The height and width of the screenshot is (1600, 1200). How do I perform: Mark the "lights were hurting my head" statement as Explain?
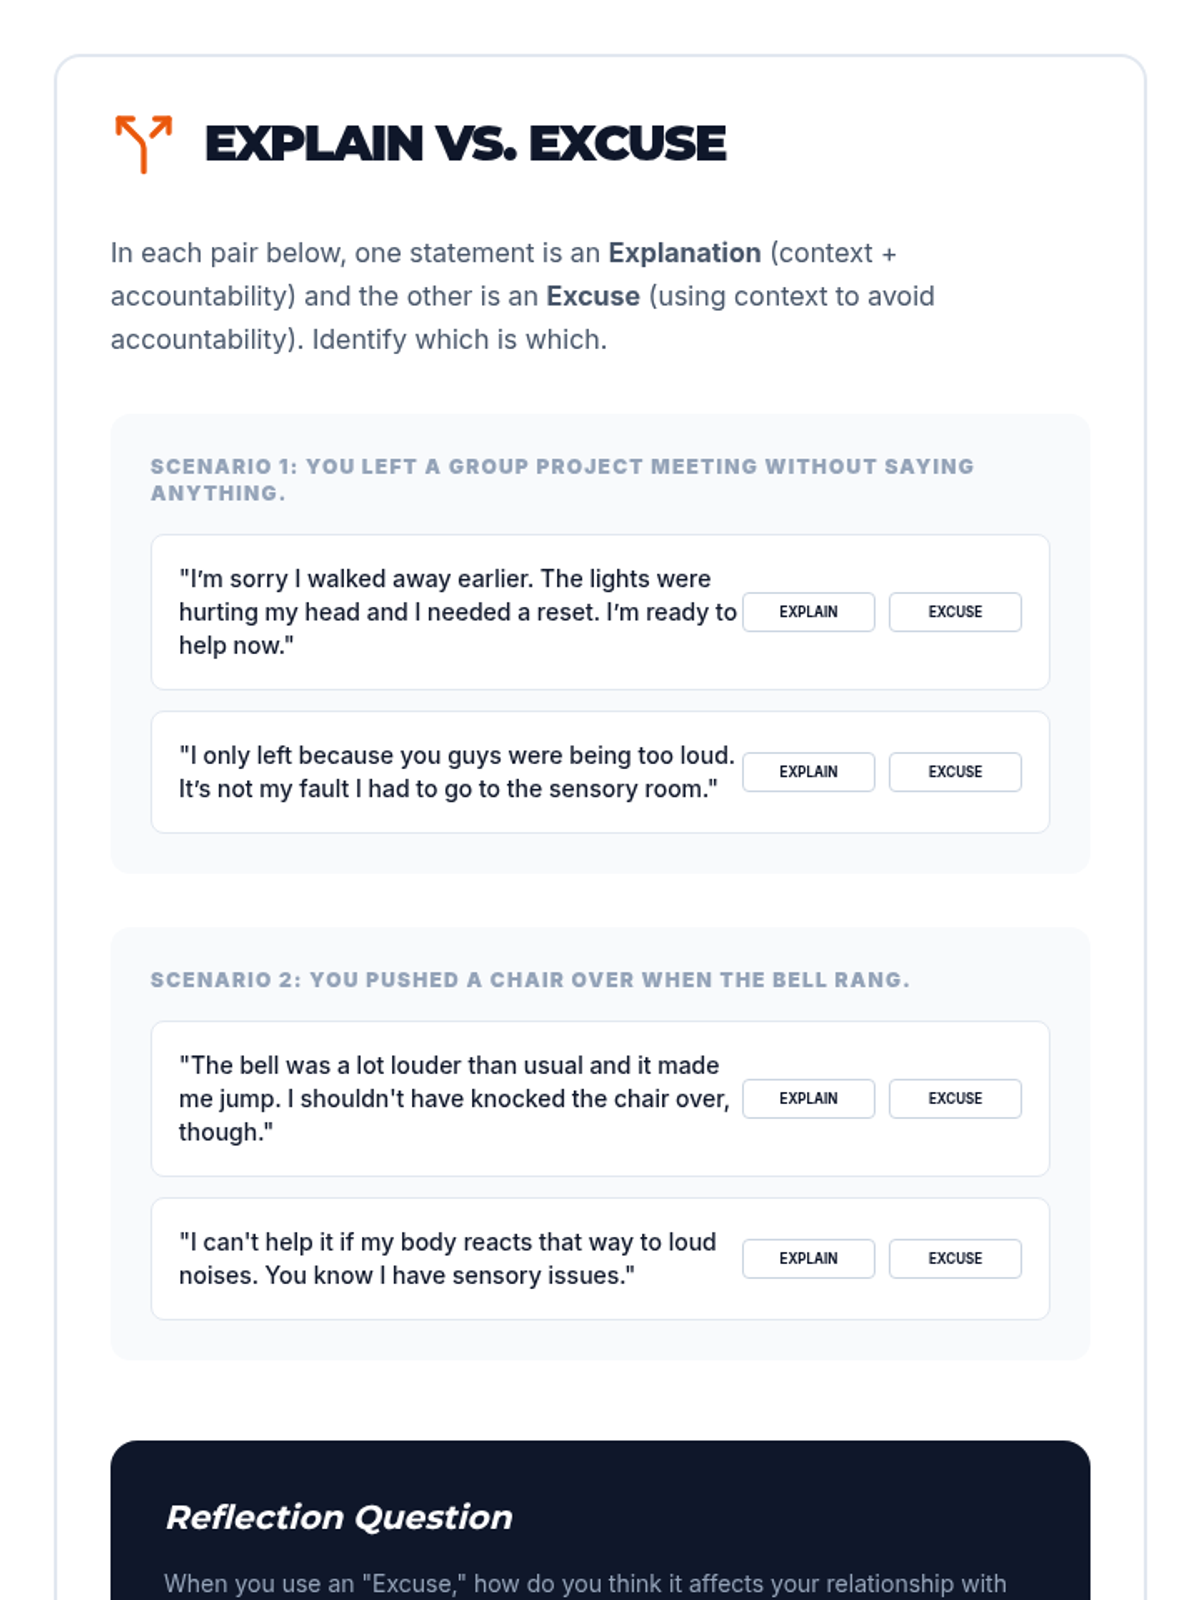pyautogui.click(x=808, y=612)
